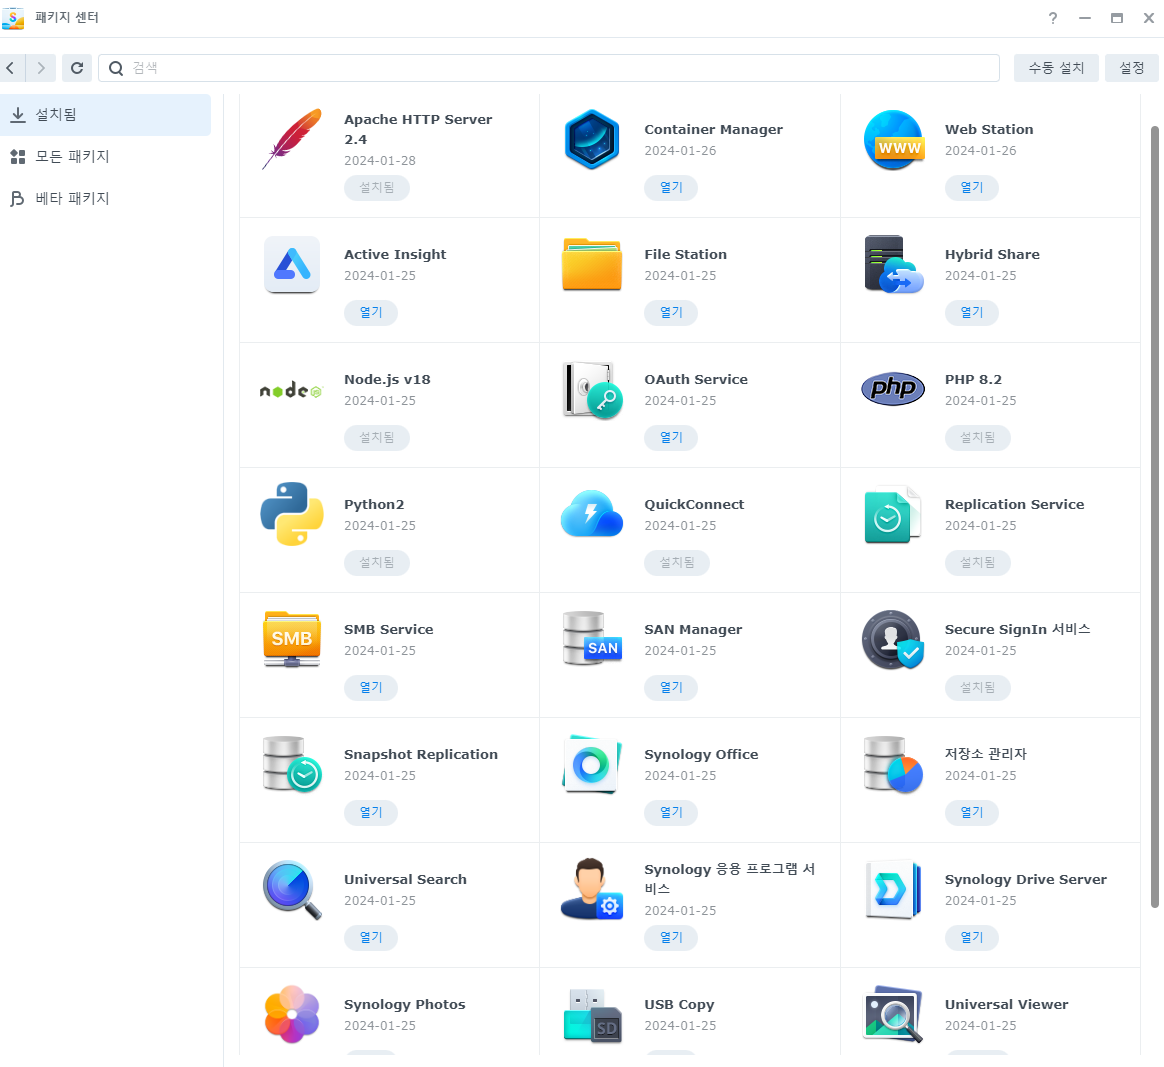The width and height of the screenshot is (1164, 1067).
Task: Click the Universal Viewer icon
Action: (893, 1014)
